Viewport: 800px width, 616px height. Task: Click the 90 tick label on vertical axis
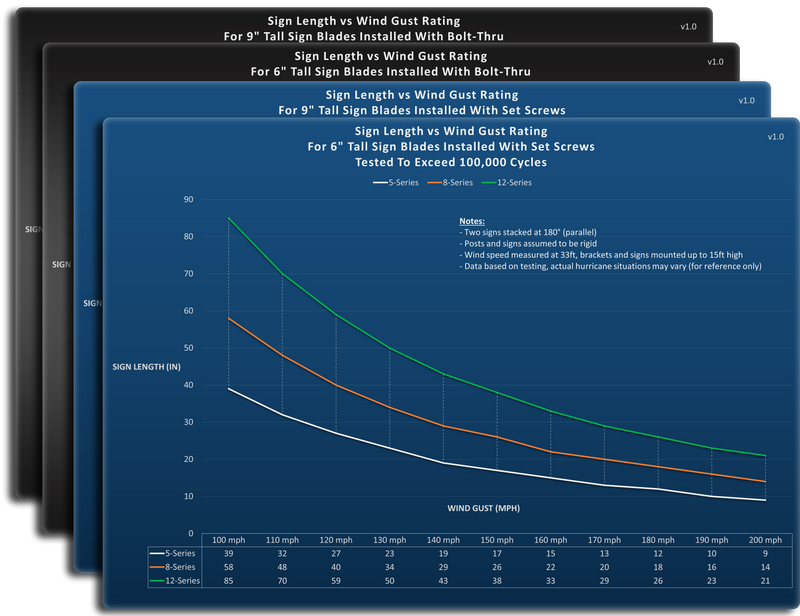coord(189,200)
